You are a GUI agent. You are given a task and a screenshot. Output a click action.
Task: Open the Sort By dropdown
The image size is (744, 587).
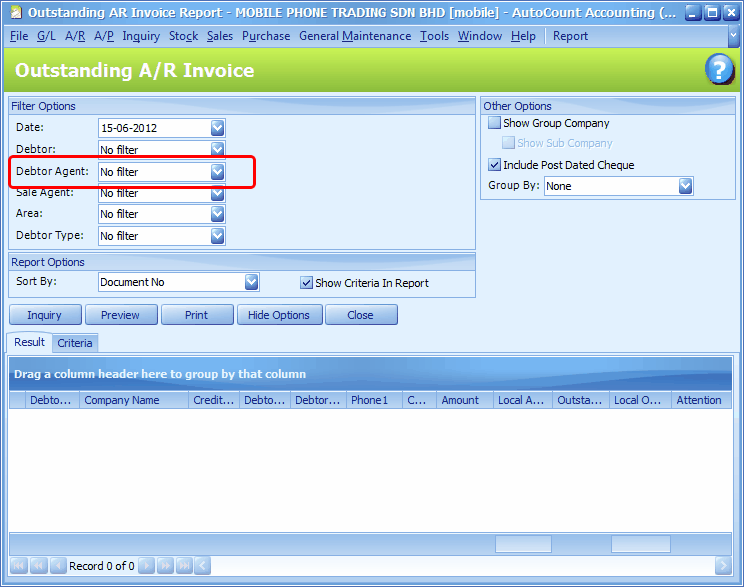(x=251, y=282)
